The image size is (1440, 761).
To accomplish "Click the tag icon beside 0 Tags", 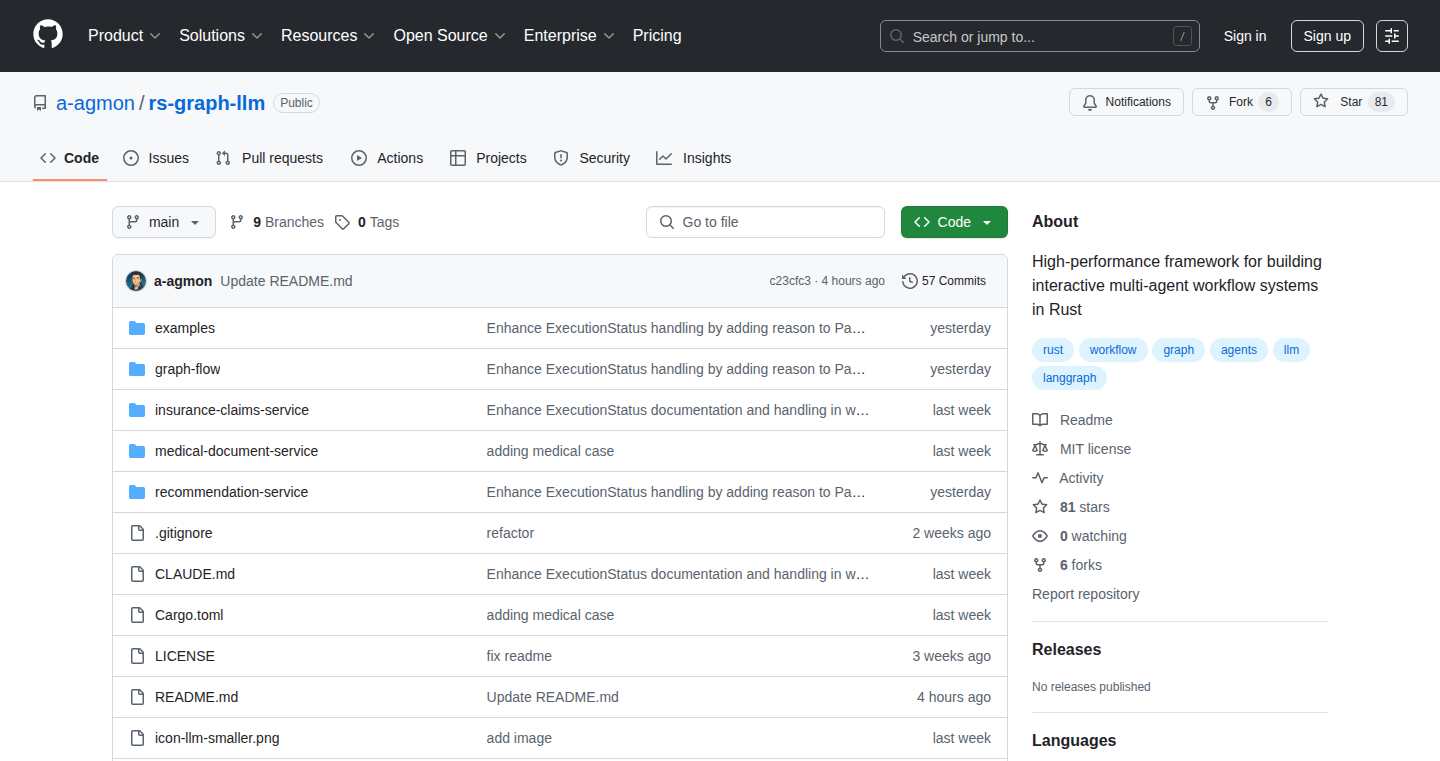I will (342, 222).
